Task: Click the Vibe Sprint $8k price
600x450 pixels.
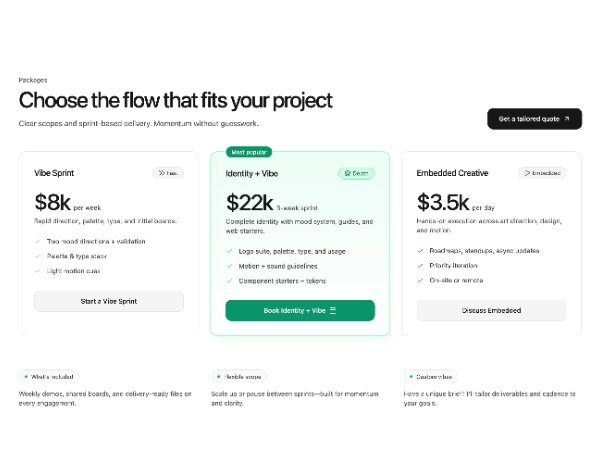Action: (x=53, y=203)
